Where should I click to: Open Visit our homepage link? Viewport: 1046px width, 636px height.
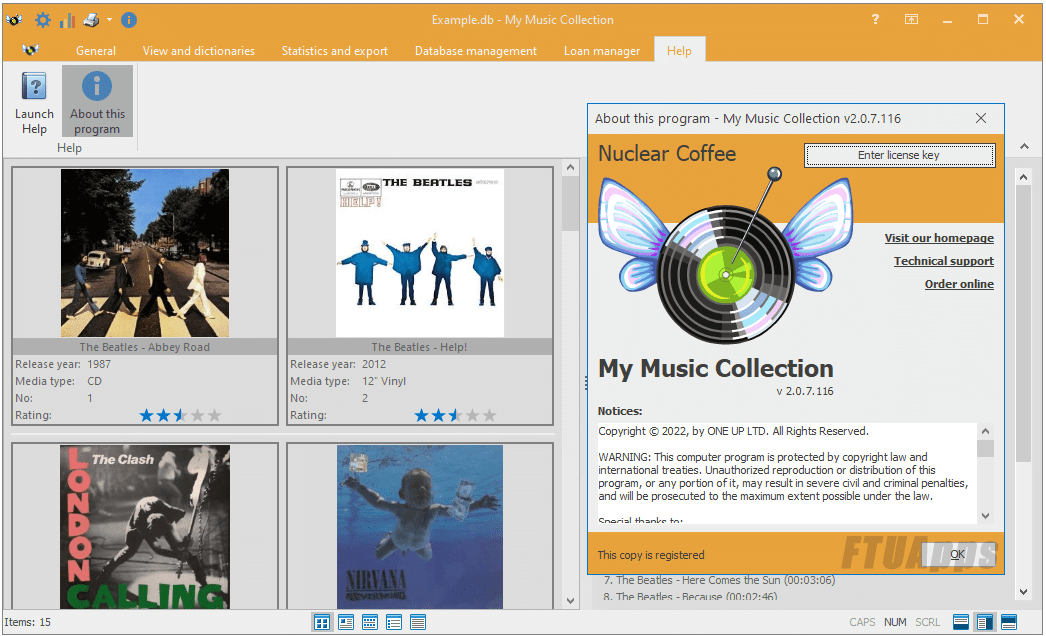click(x=939, y=238)
